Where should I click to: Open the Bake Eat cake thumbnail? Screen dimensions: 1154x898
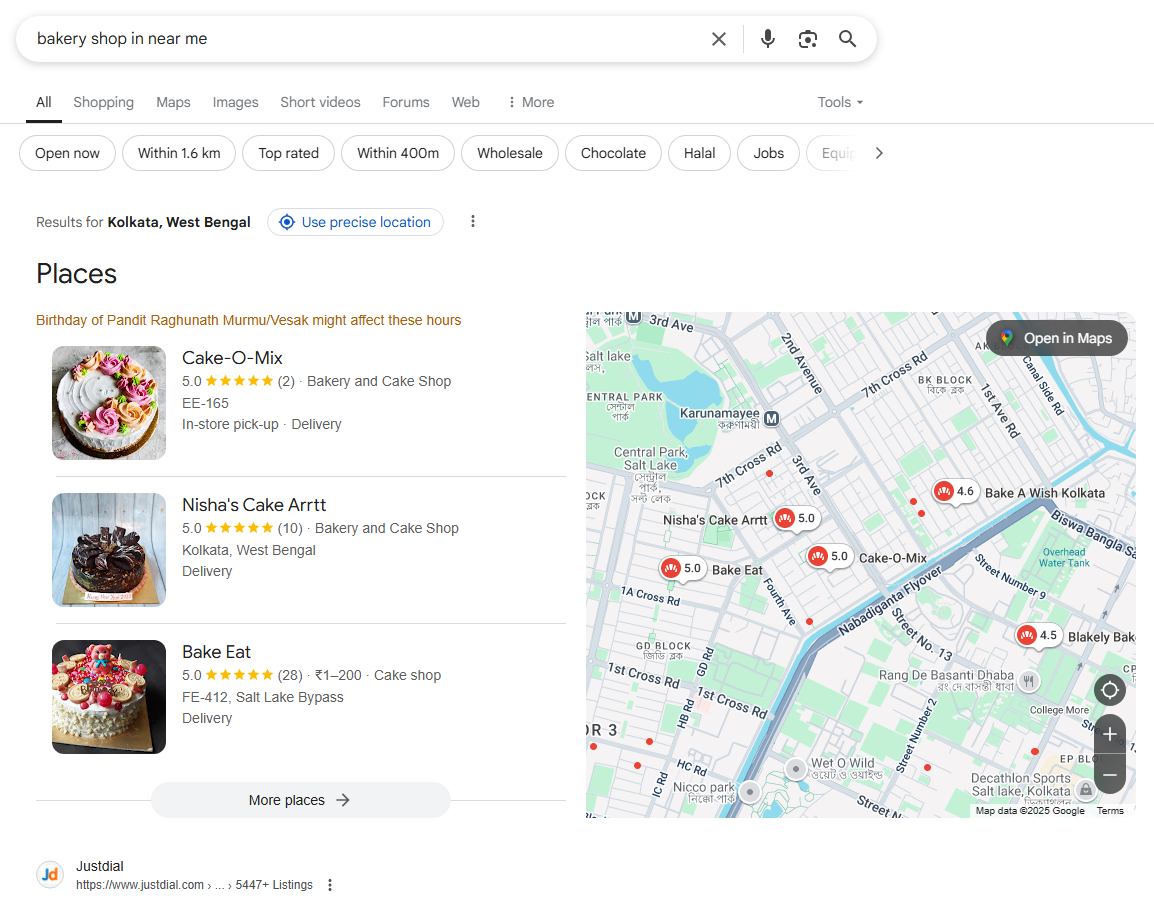point(109,697)
